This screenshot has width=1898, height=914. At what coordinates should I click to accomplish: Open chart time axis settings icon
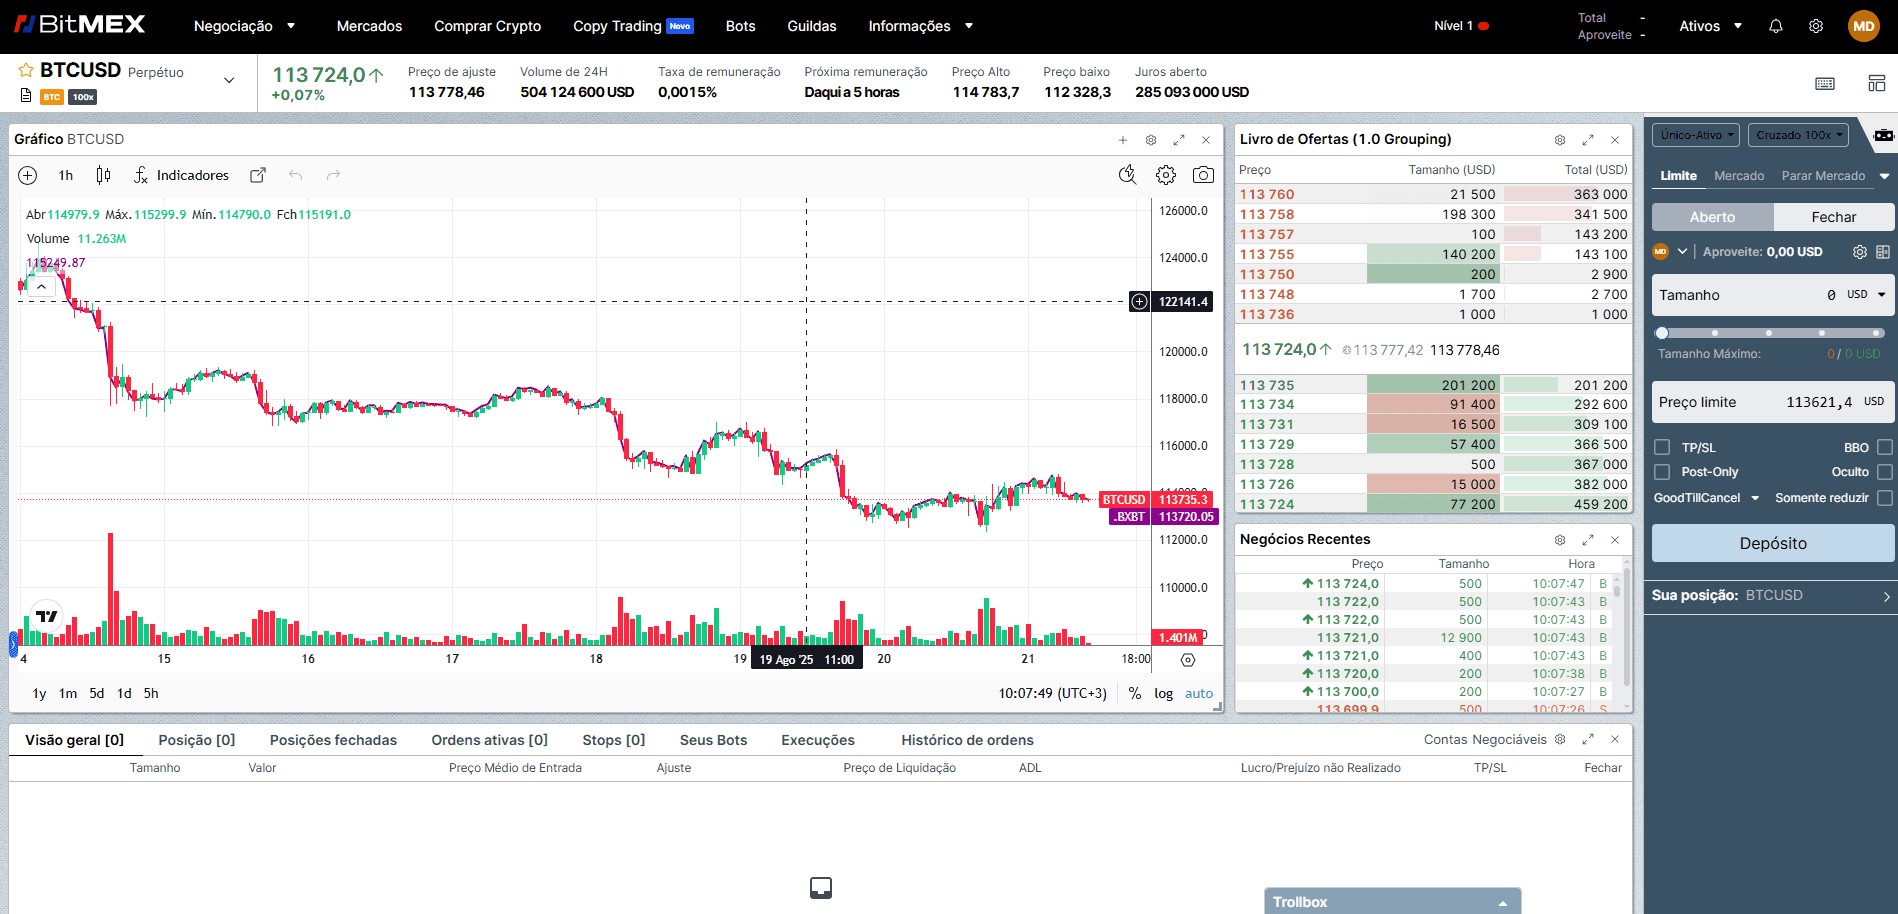(x=1188, y=660)
